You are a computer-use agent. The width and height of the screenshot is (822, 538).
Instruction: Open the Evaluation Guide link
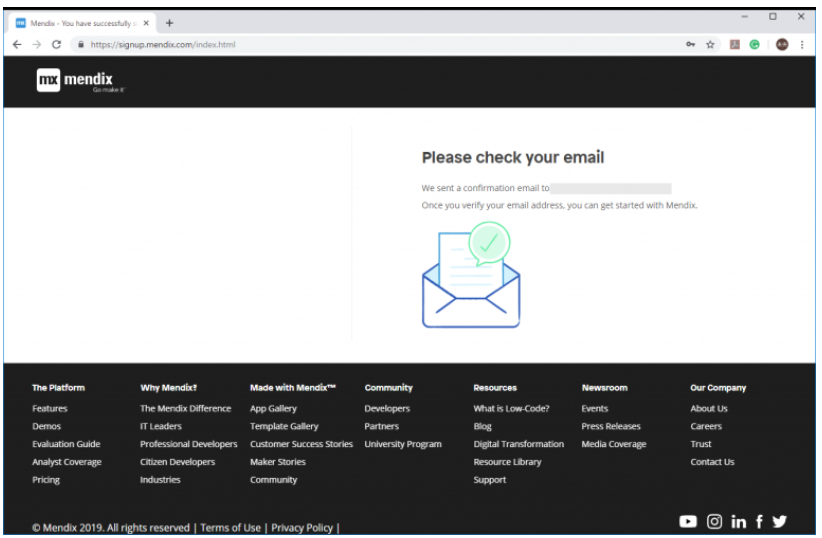coord(66,444)
